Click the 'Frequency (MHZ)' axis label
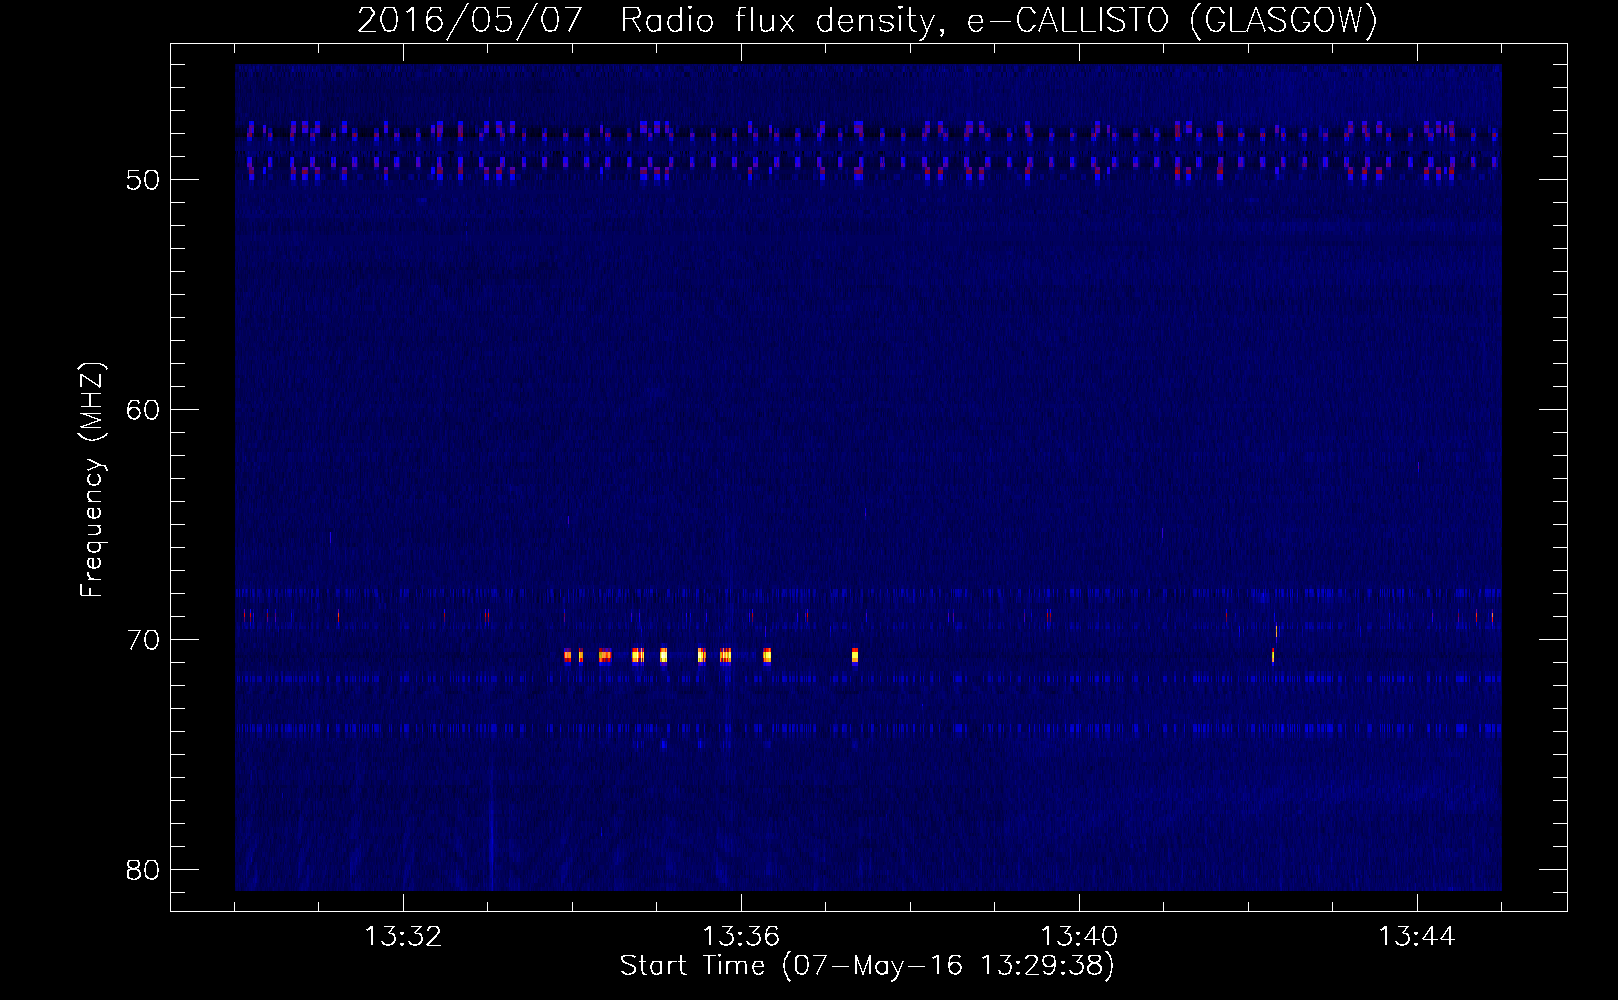This screenshot has height=1000, width=1618. pyautogui.click(x=92, y=479)
